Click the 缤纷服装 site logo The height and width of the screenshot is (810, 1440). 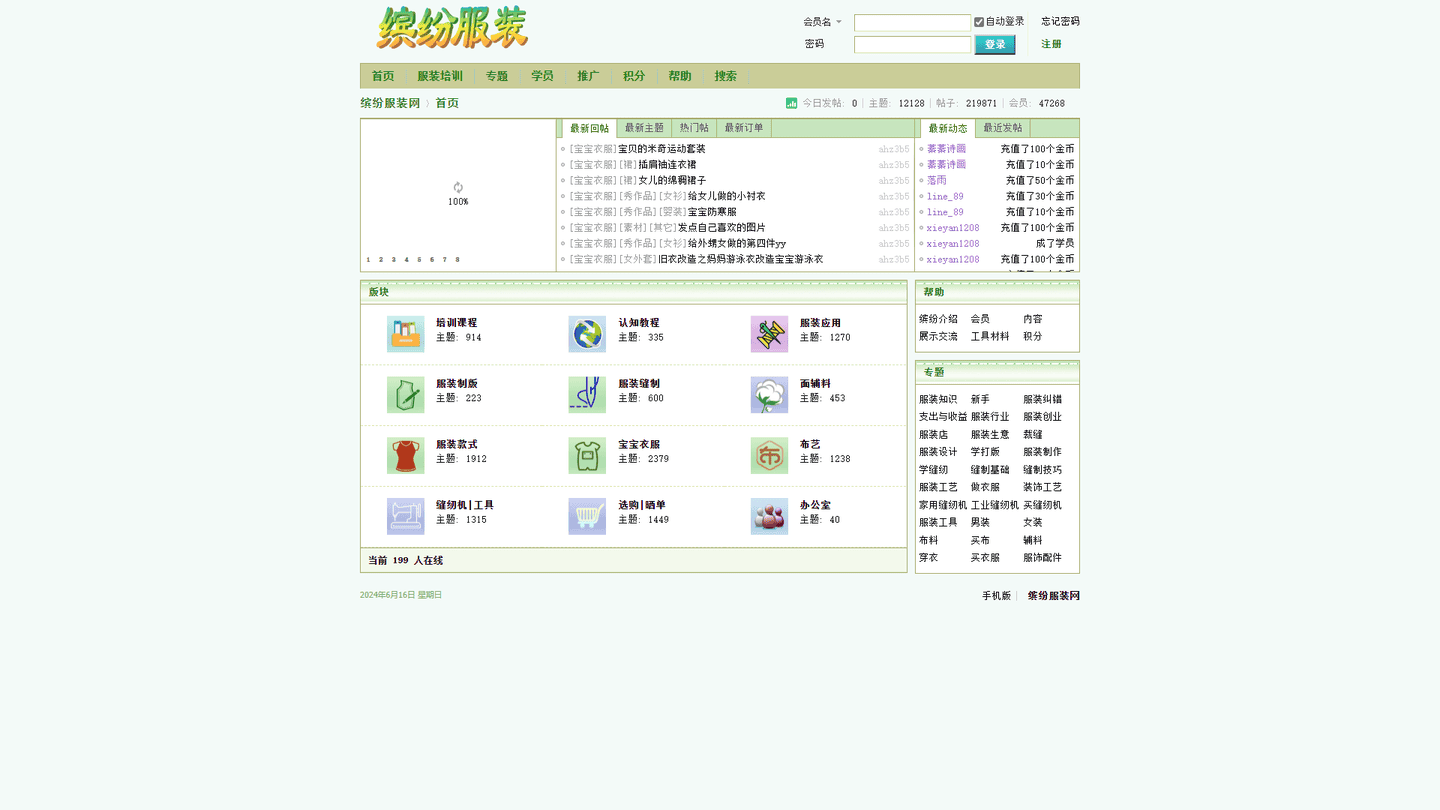pyautogui.click(x=452, y=28)
